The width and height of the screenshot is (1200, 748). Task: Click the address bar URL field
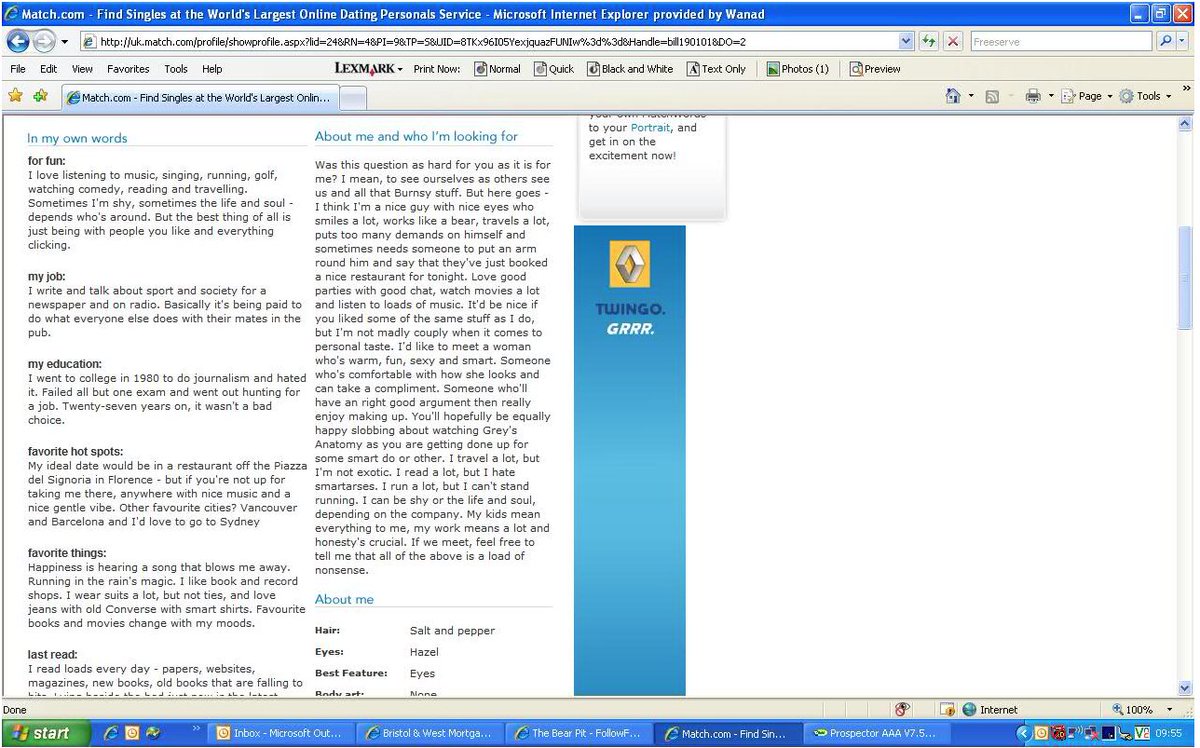[489, 42]
